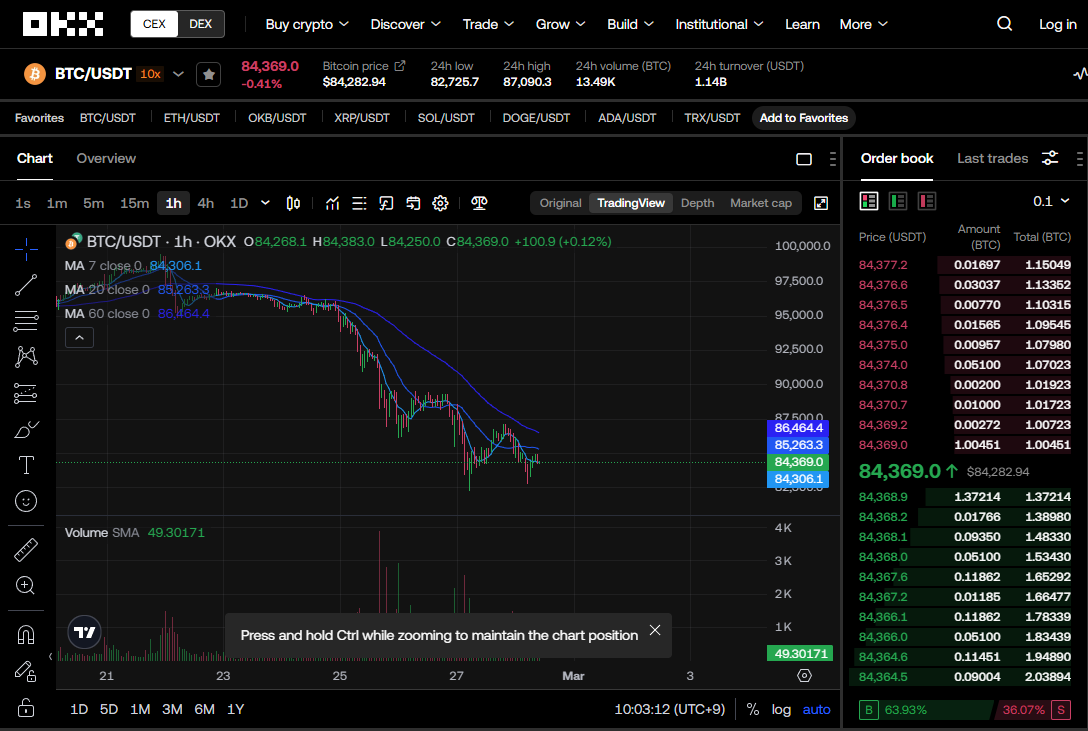Viewport: 1088px width, 731px height.
Task: Expand more timeframes next to 1D
Action: click(x=265, y=203)
